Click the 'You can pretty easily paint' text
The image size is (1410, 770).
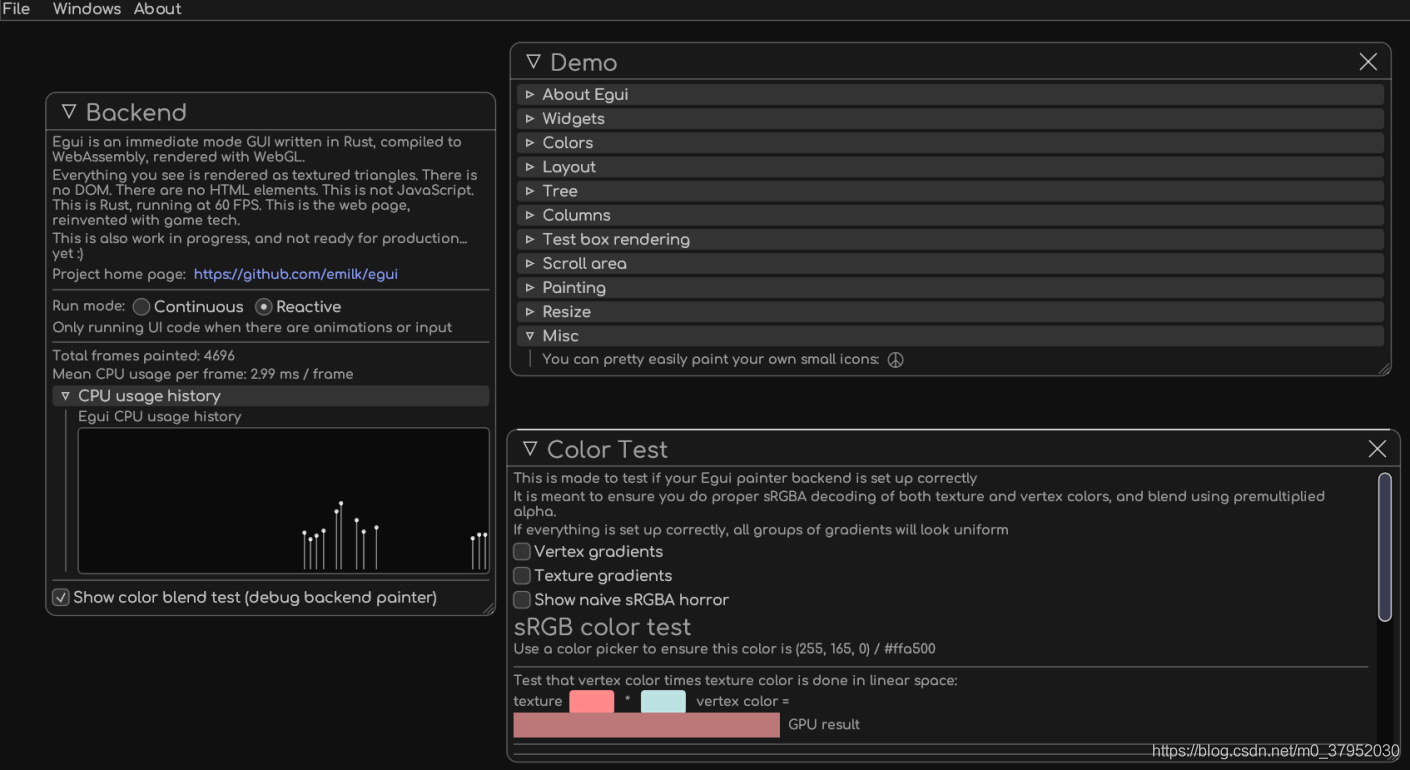pyautogui.click(x=711, y=359)
